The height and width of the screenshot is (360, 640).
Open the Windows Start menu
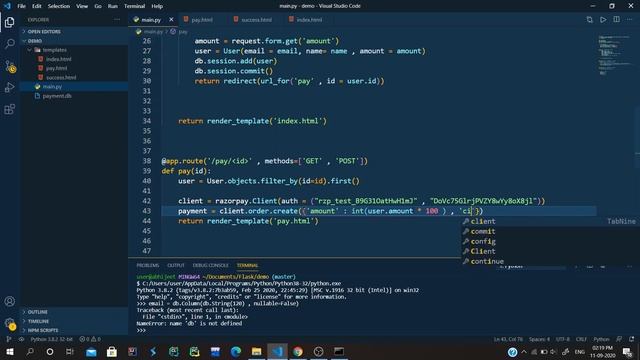[9, 351]
